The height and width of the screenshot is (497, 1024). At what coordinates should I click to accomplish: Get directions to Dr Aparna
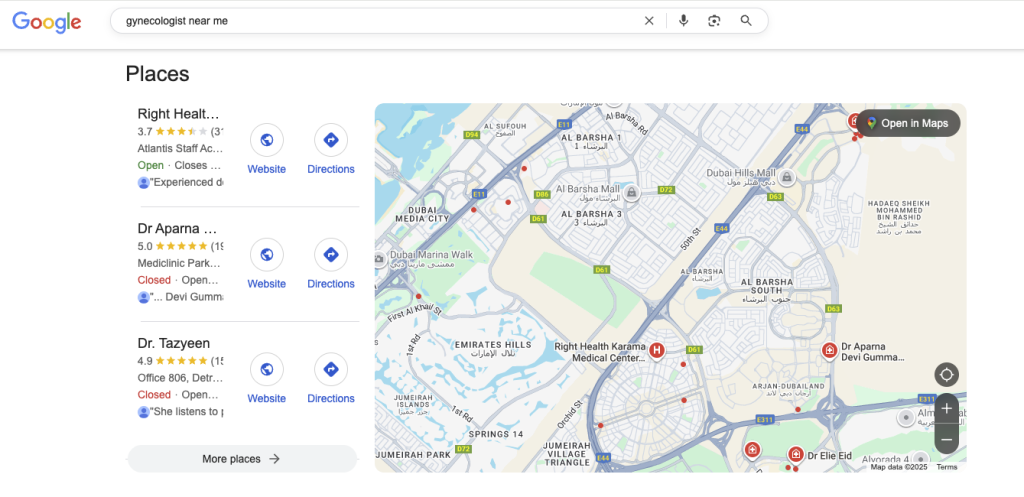[331, 254]
